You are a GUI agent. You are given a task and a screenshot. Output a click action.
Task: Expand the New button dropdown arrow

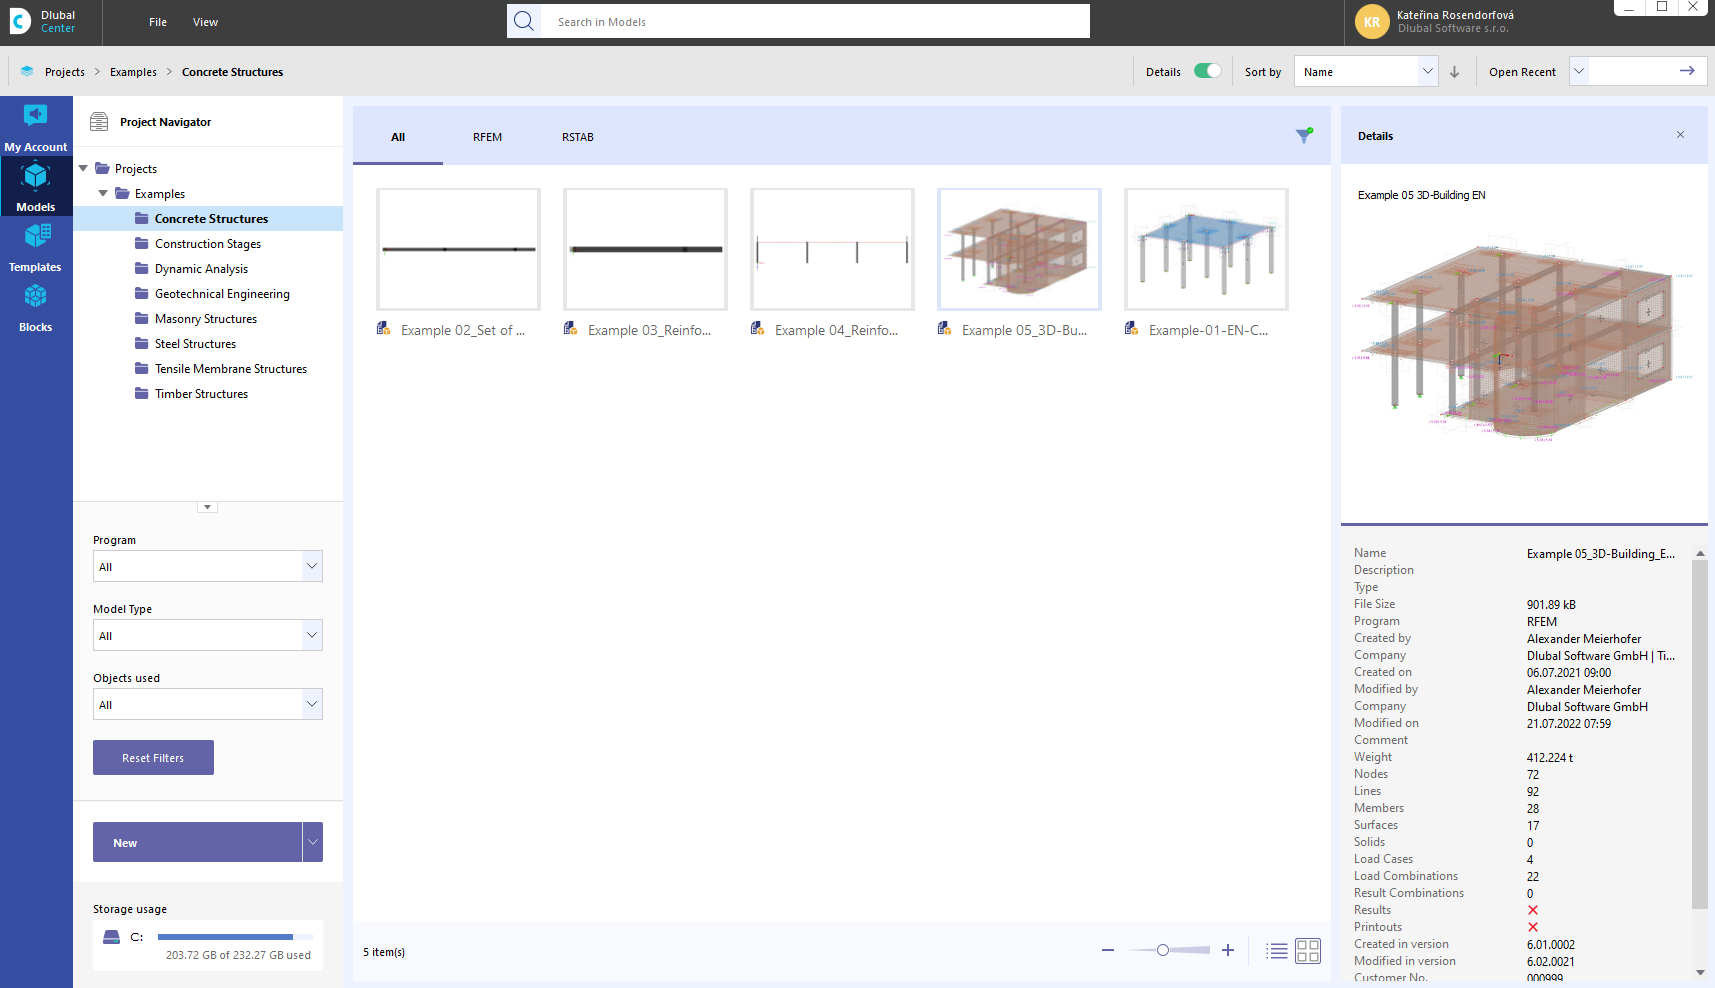(x=313, y=842)
